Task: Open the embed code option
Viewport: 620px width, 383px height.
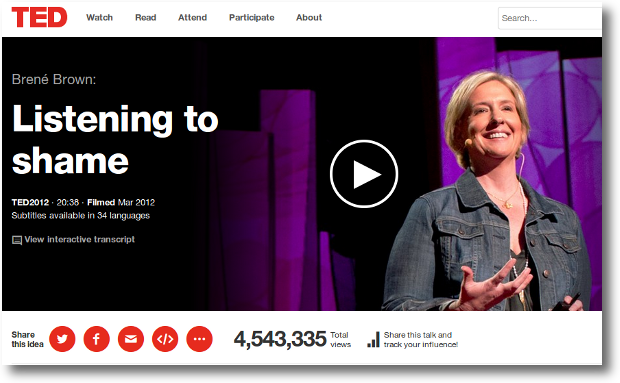Action: [x=165, y=339]
